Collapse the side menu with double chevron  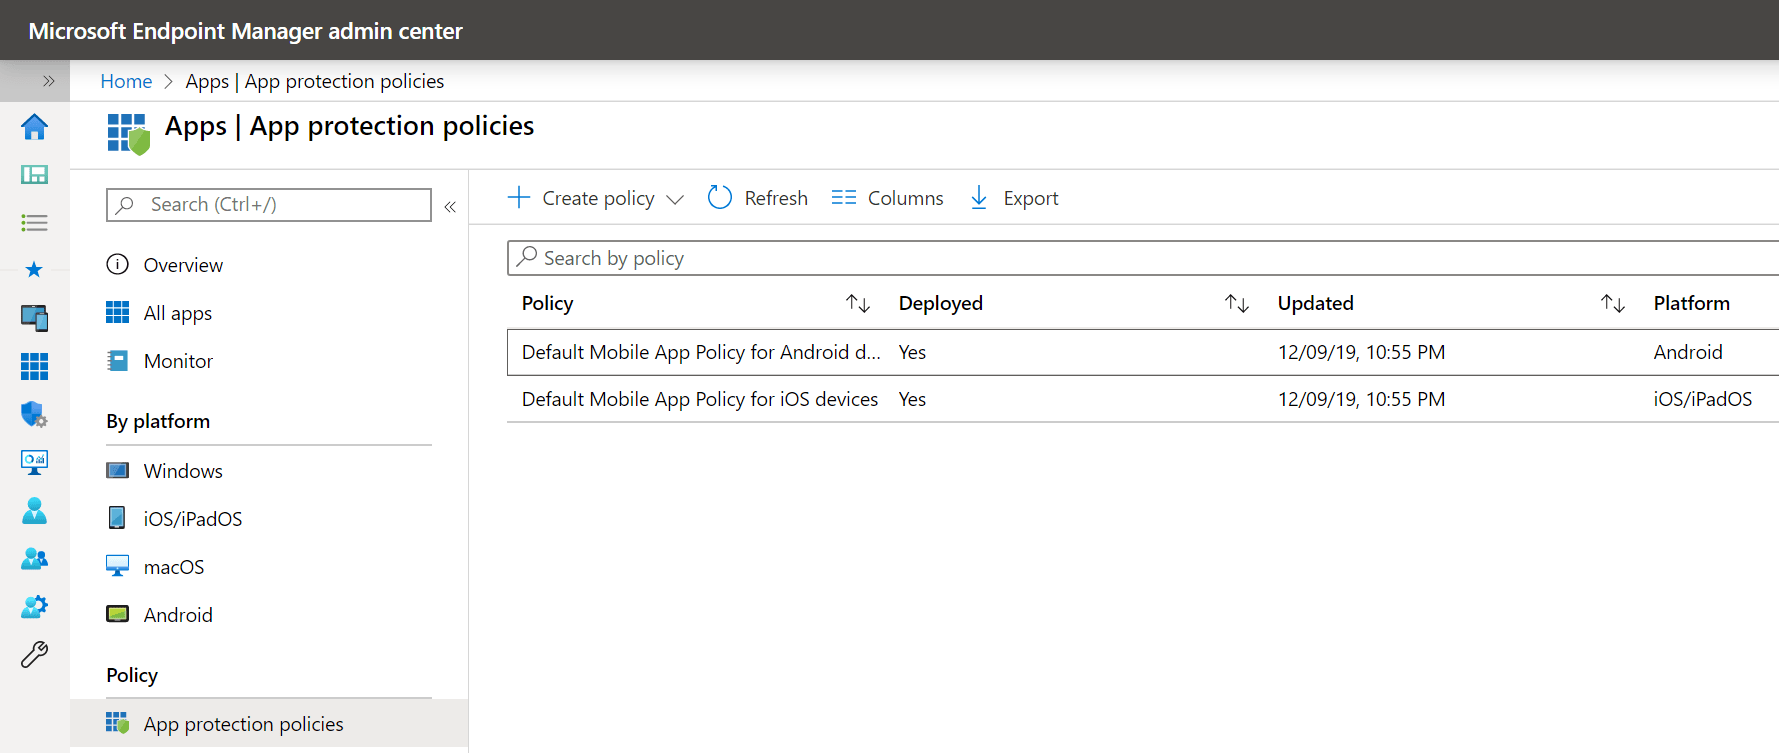(450, 206)
